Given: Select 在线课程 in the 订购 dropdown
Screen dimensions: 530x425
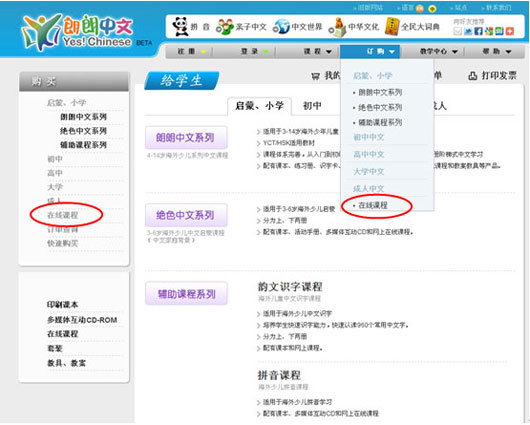Looking at the screenshot, I should [x=373, y=205].
